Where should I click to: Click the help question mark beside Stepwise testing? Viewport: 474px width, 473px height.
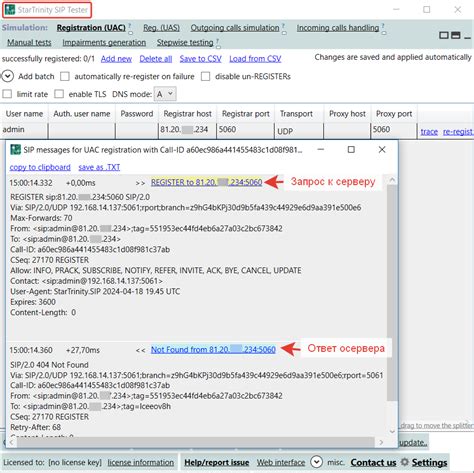pos(217,41)
